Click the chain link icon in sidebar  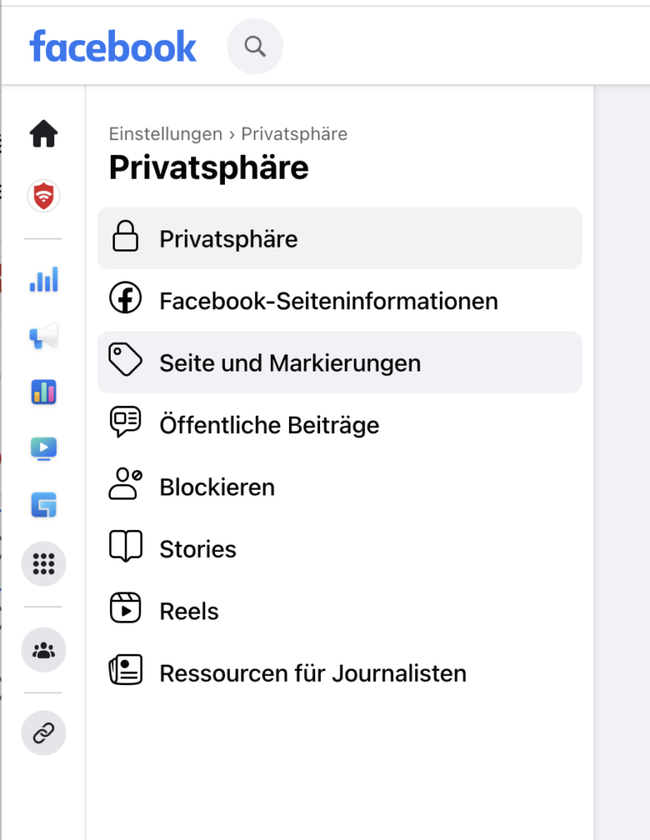point(44,734)
